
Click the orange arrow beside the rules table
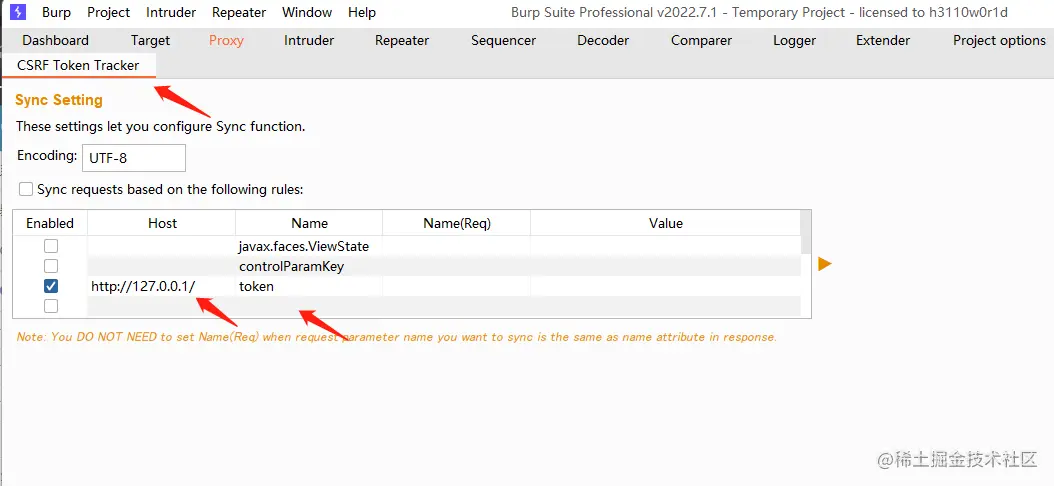(825, 264)
